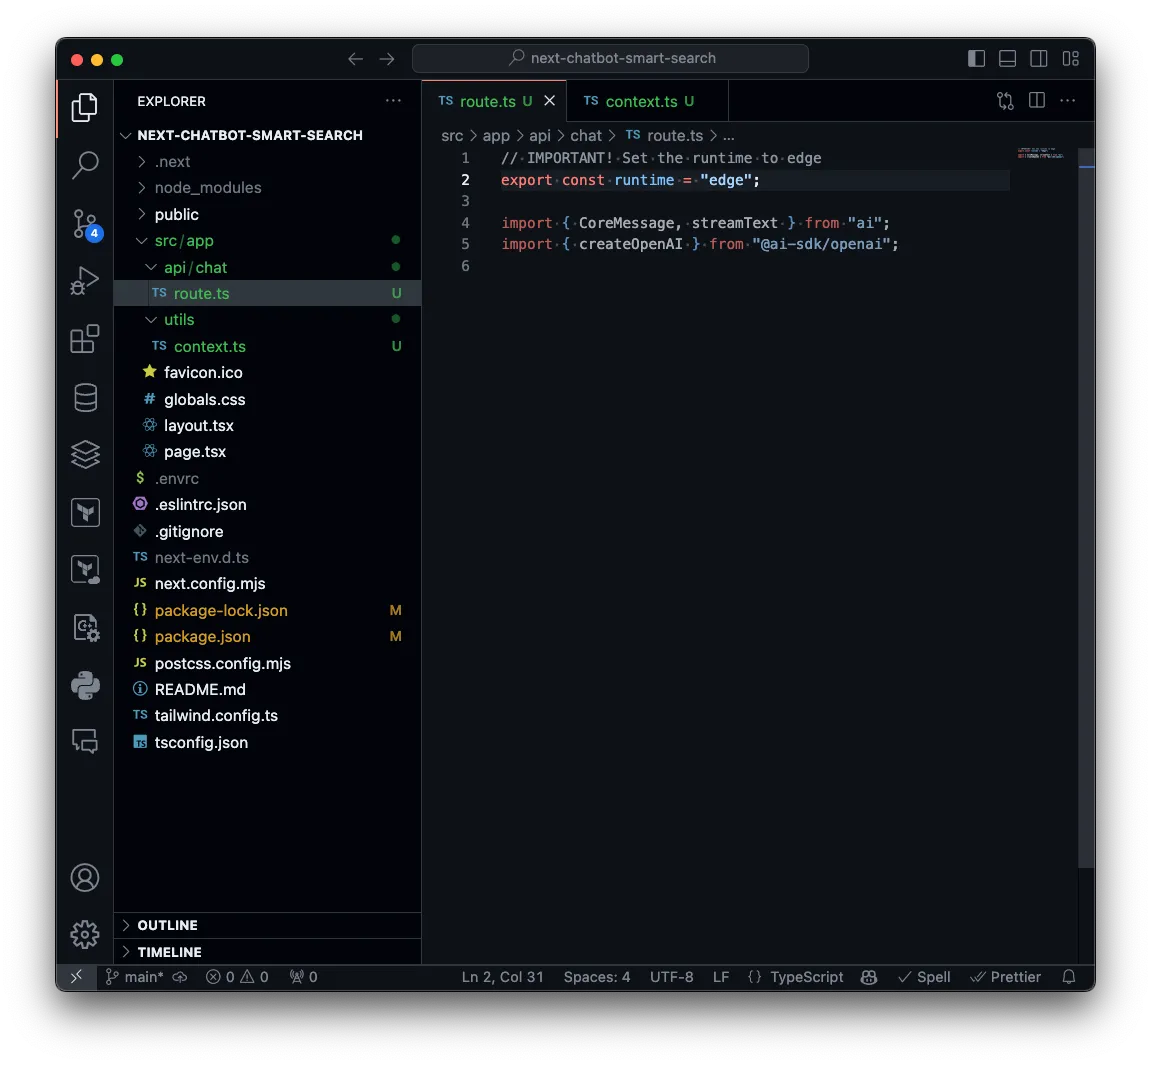Screen dimensions: 1151x1065
Task: Go forward with the right arrow
Action: pos(387,59)
